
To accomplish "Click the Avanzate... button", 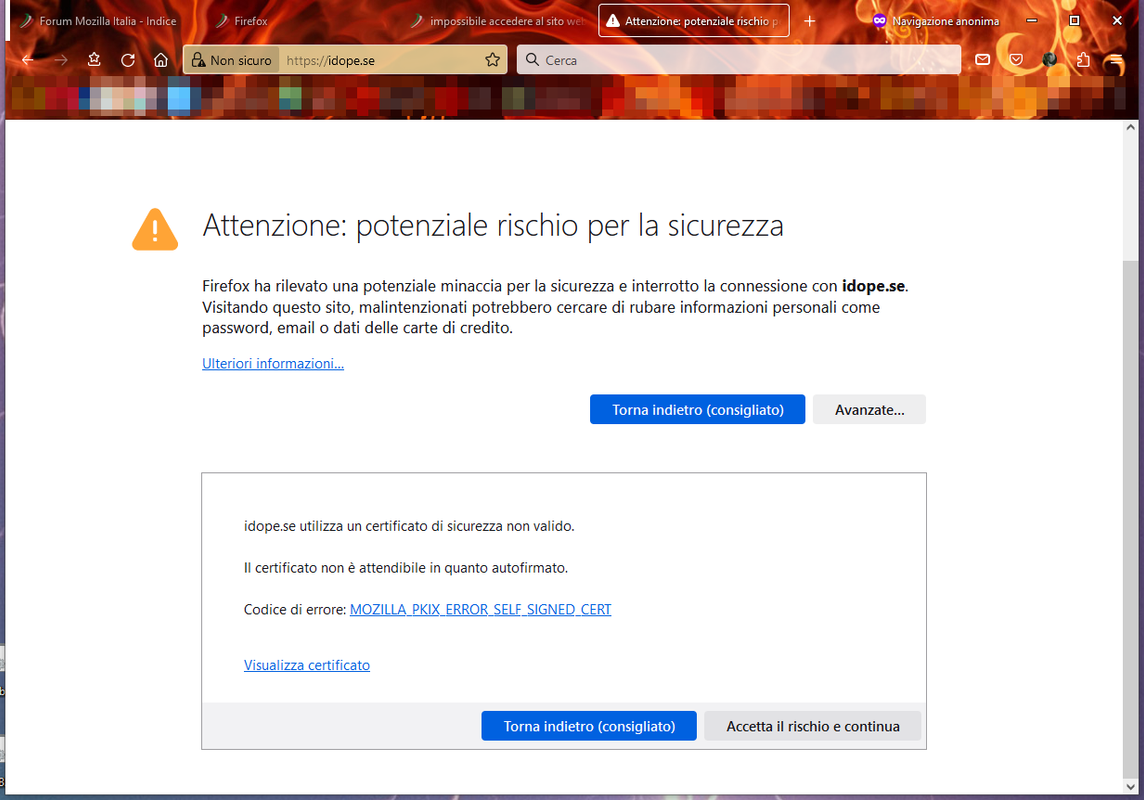I will click(870, 410).
